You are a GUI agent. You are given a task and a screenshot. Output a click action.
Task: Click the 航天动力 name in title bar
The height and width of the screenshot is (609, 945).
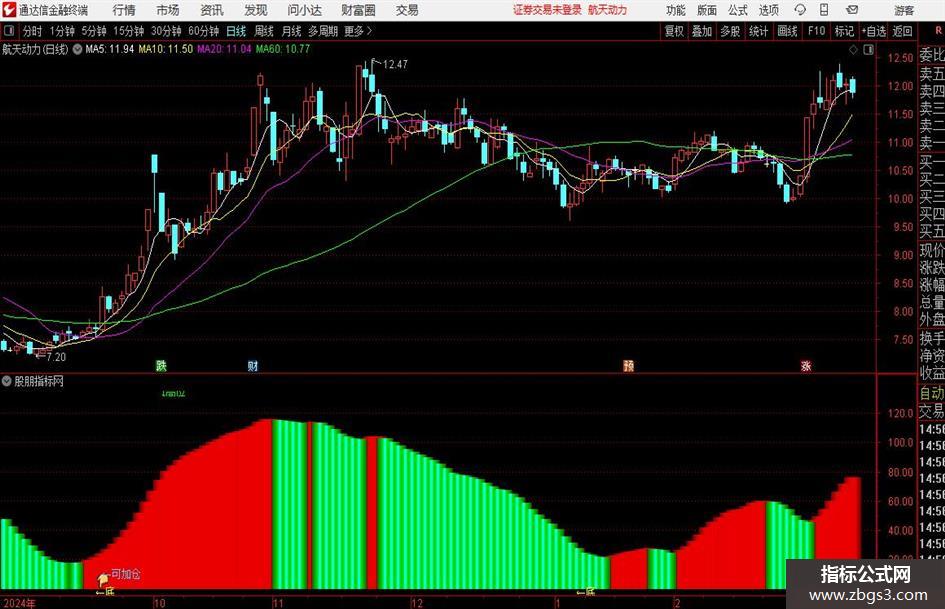click(608, 10)
